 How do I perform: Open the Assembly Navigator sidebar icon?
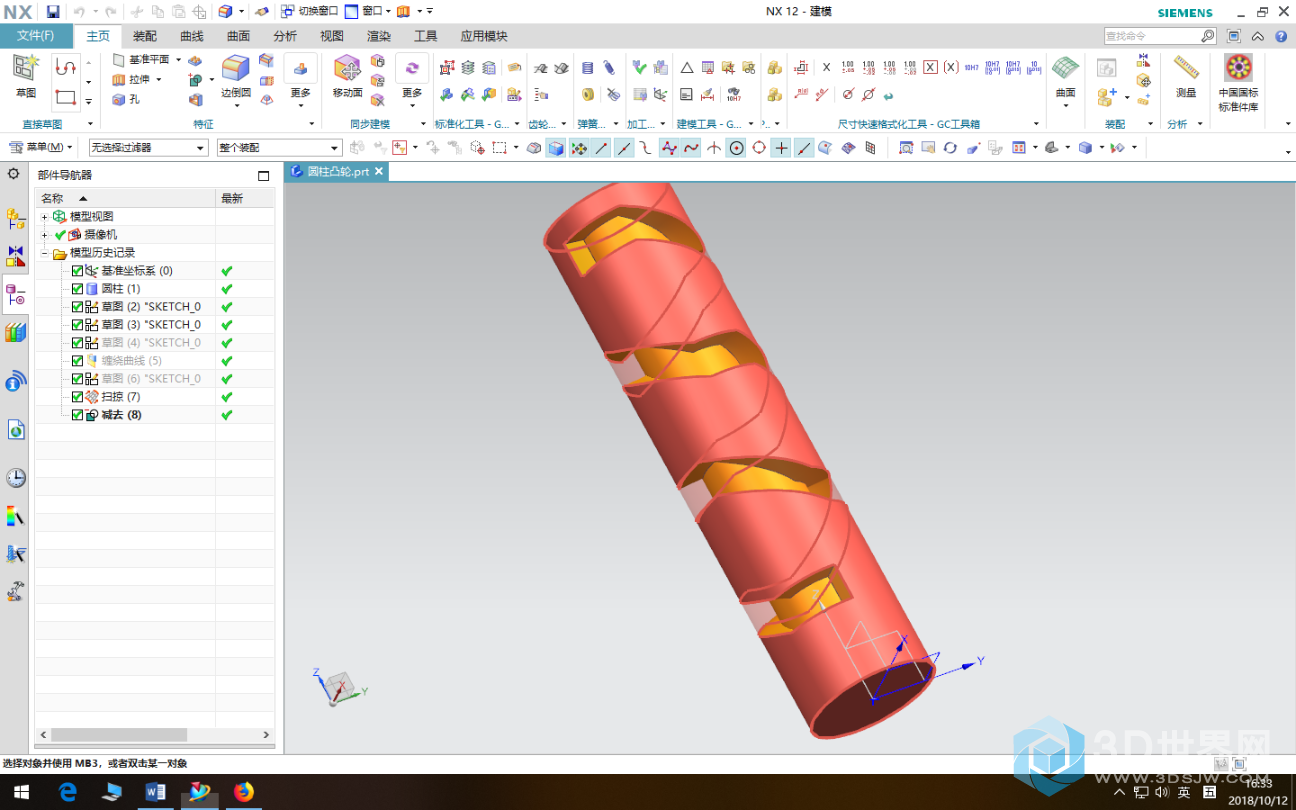point(15,219)
